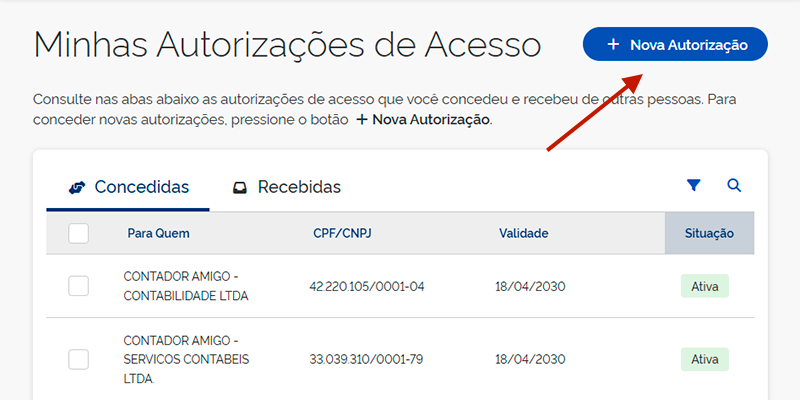Image resolution: width=800 pixels, height=400 pixels.
Task: Click the Para Quem column header
Action: 158,233
